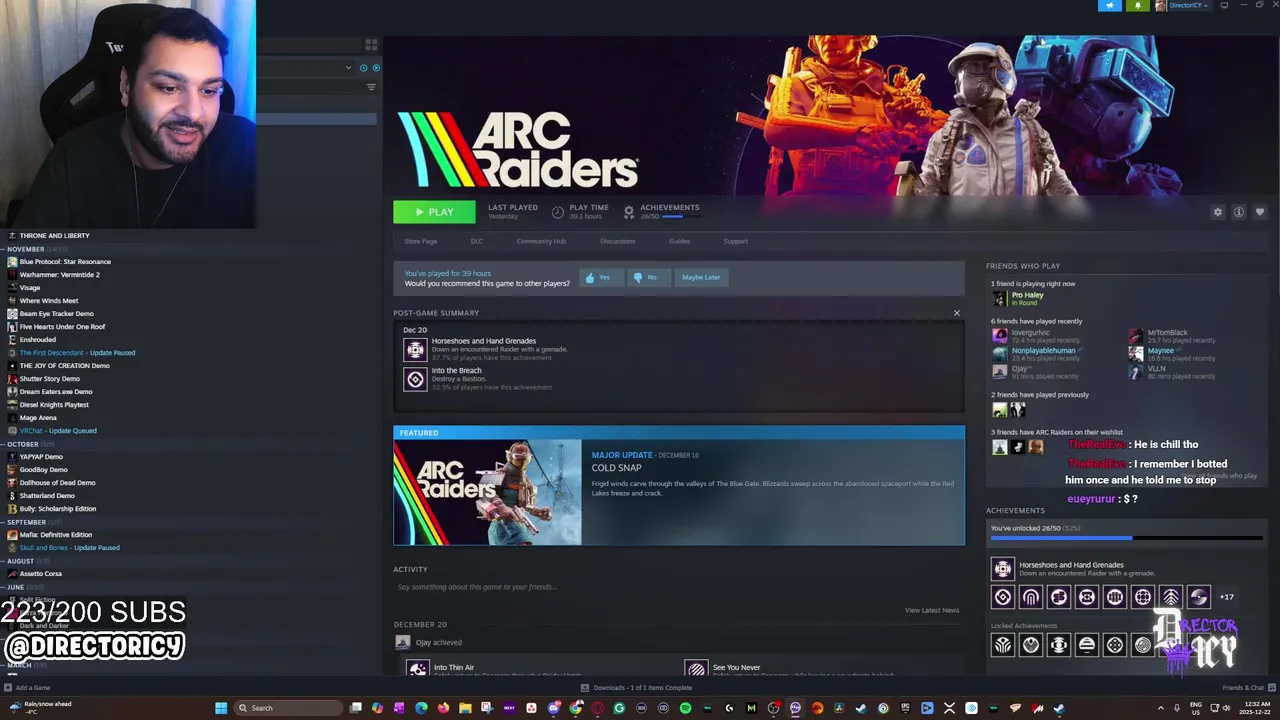Open announcements megaphone icon
This screenshot has height=720, width=1280.
tap(1109, 5)
